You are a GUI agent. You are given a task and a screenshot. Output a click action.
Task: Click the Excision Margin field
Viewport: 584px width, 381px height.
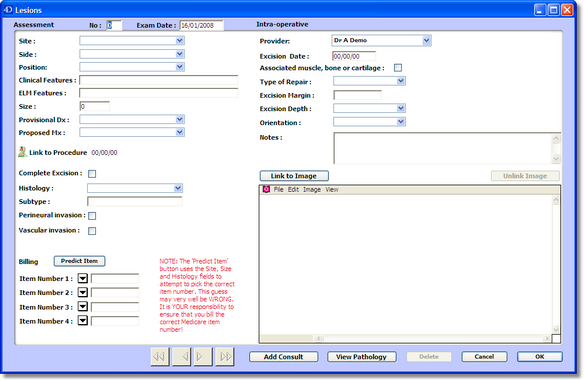[358, 95]
